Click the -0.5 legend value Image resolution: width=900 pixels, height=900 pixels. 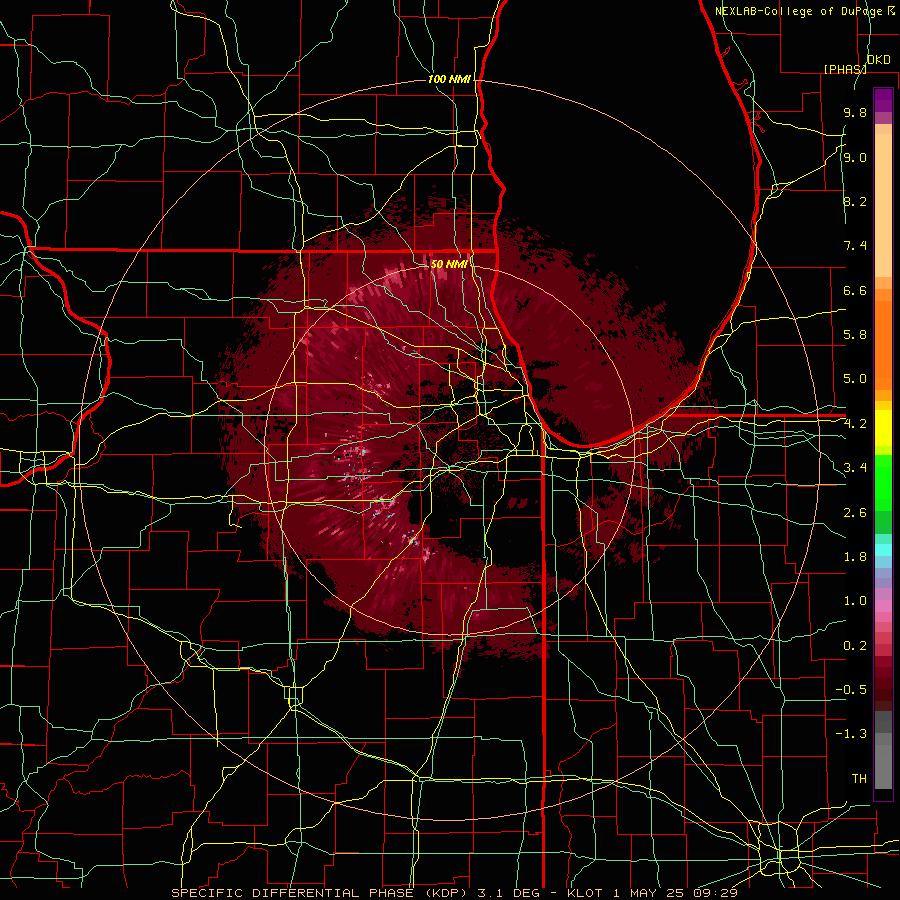(x=851, y=690)
